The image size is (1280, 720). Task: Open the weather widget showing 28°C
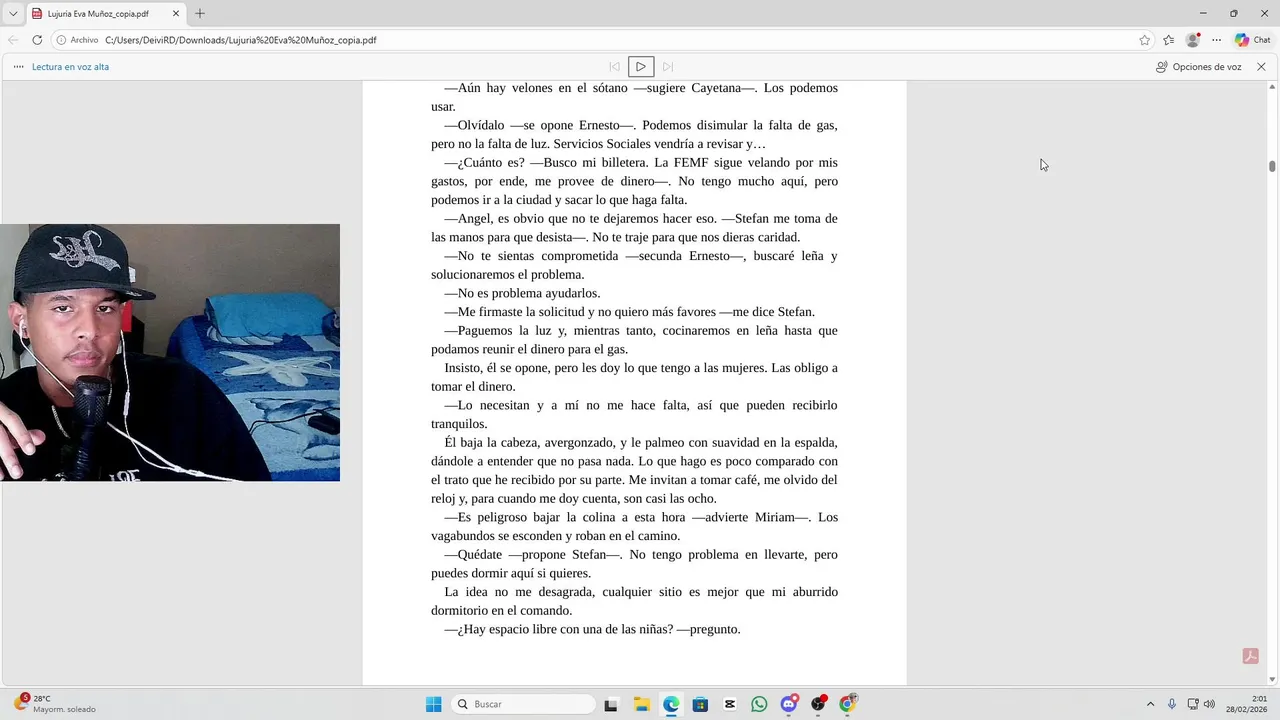(55, 704)
